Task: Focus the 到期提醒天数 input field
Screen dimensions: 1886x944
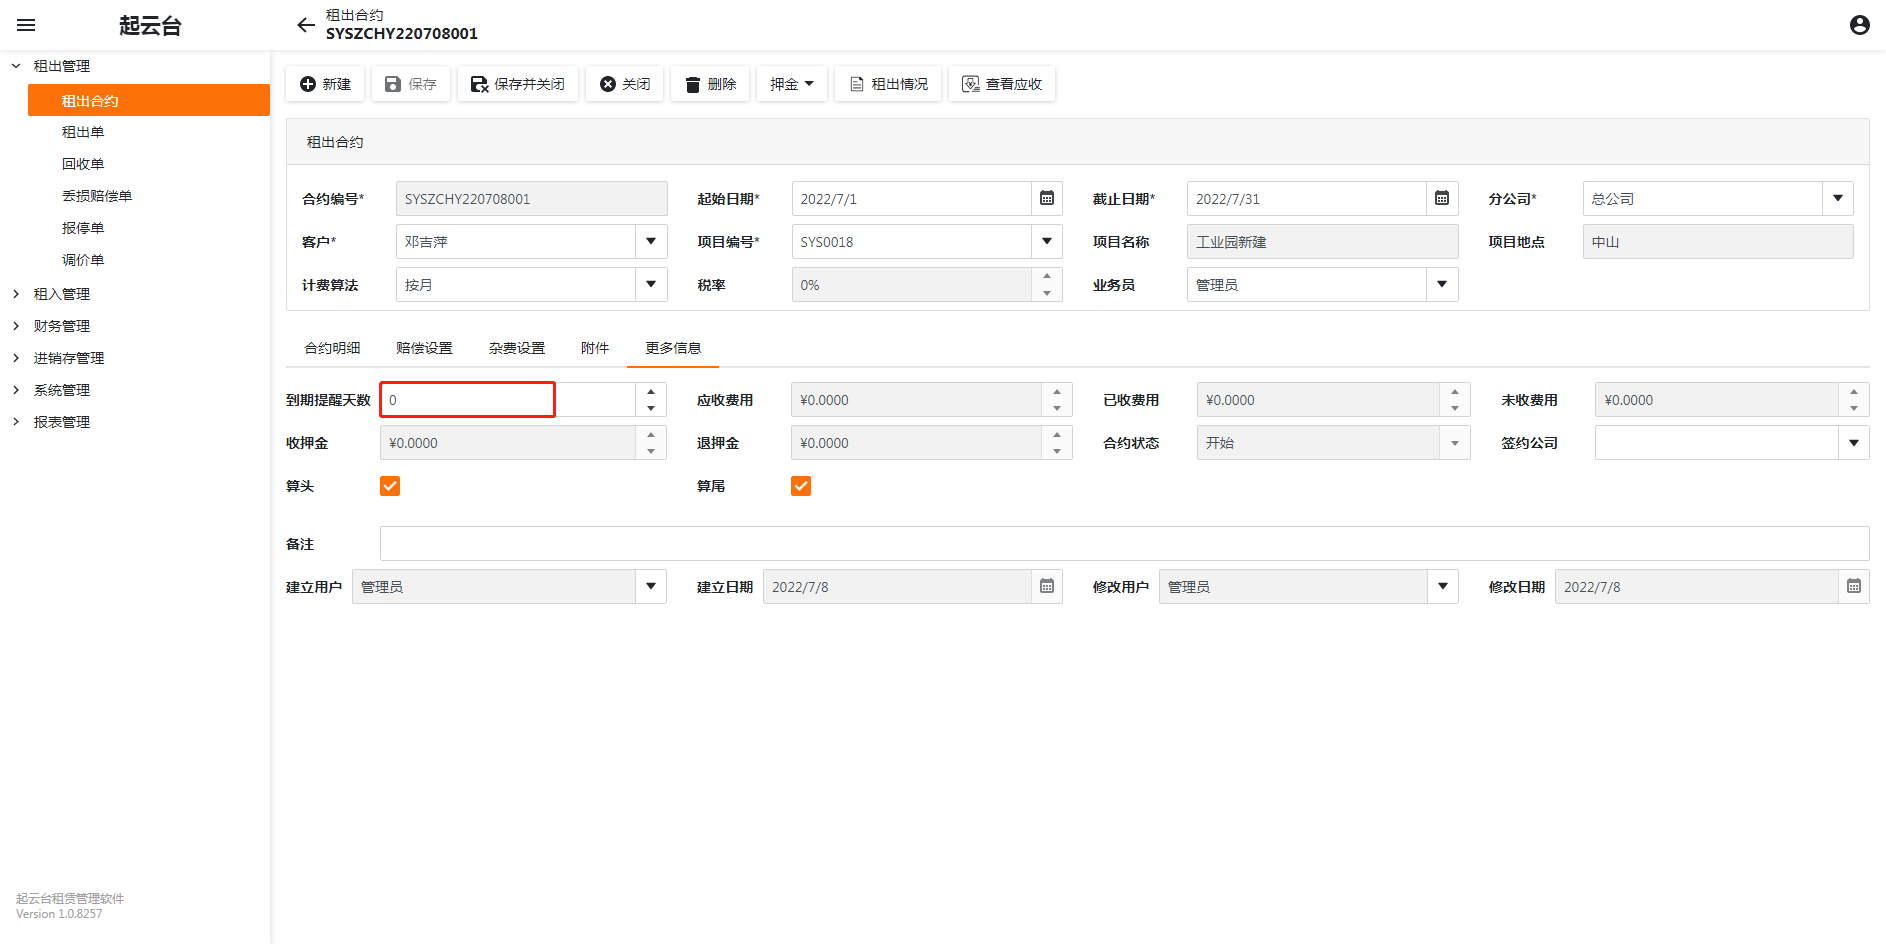Action: point(508,399)
